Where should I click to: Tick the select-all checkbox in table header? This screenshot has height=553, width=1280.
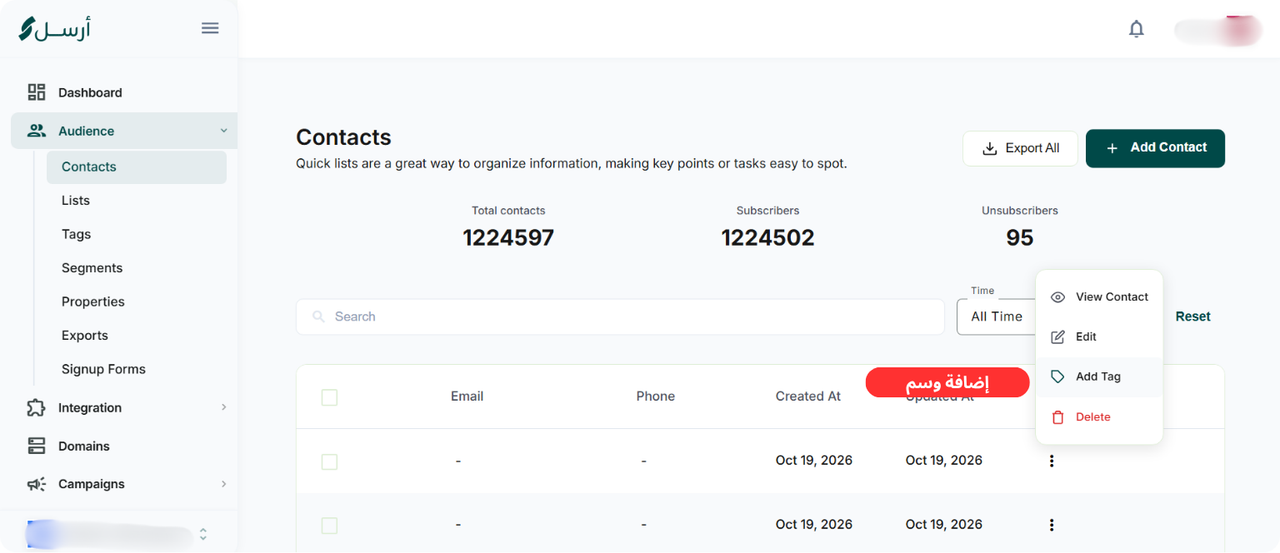point(329,398)
